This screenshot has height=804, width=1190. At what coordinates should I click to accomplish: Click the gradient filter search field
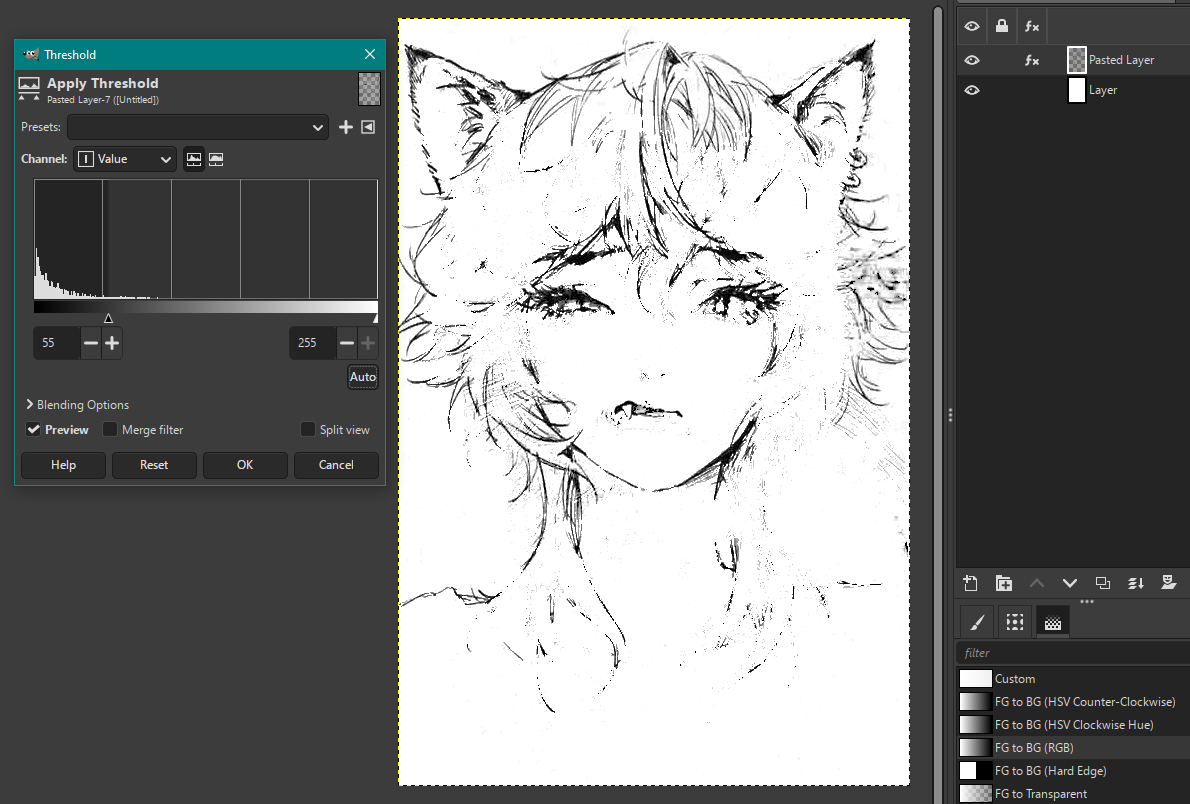(1072, 653)
